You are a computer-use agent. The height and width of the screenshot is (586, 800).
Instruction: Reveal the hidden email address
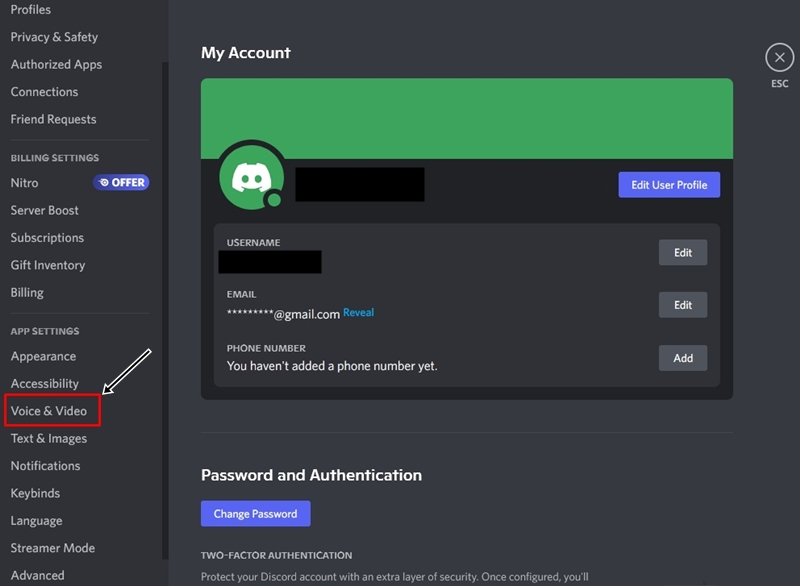point(358,312)
